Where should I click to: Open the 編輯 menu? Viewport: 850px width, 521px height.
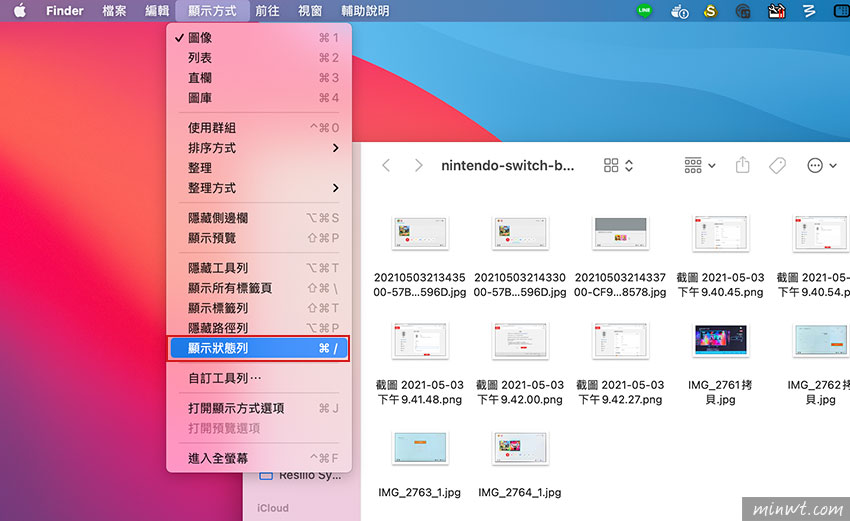pyautogui.click(x=157, y=11)
